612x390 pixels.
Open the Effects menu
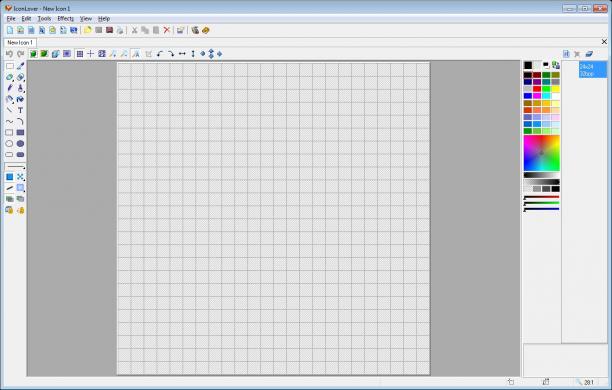pos(66,19)
